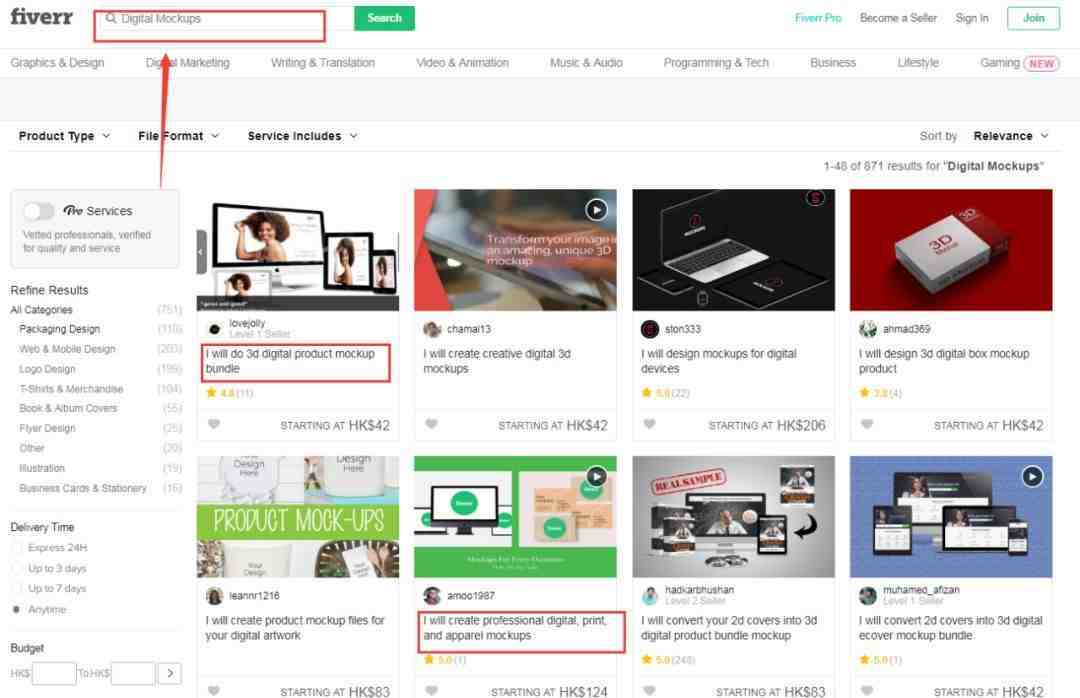The width and height of the screenshot is (1080, 698).
Task: Click the Fiverr logo
Action: [x=42, y=17]
